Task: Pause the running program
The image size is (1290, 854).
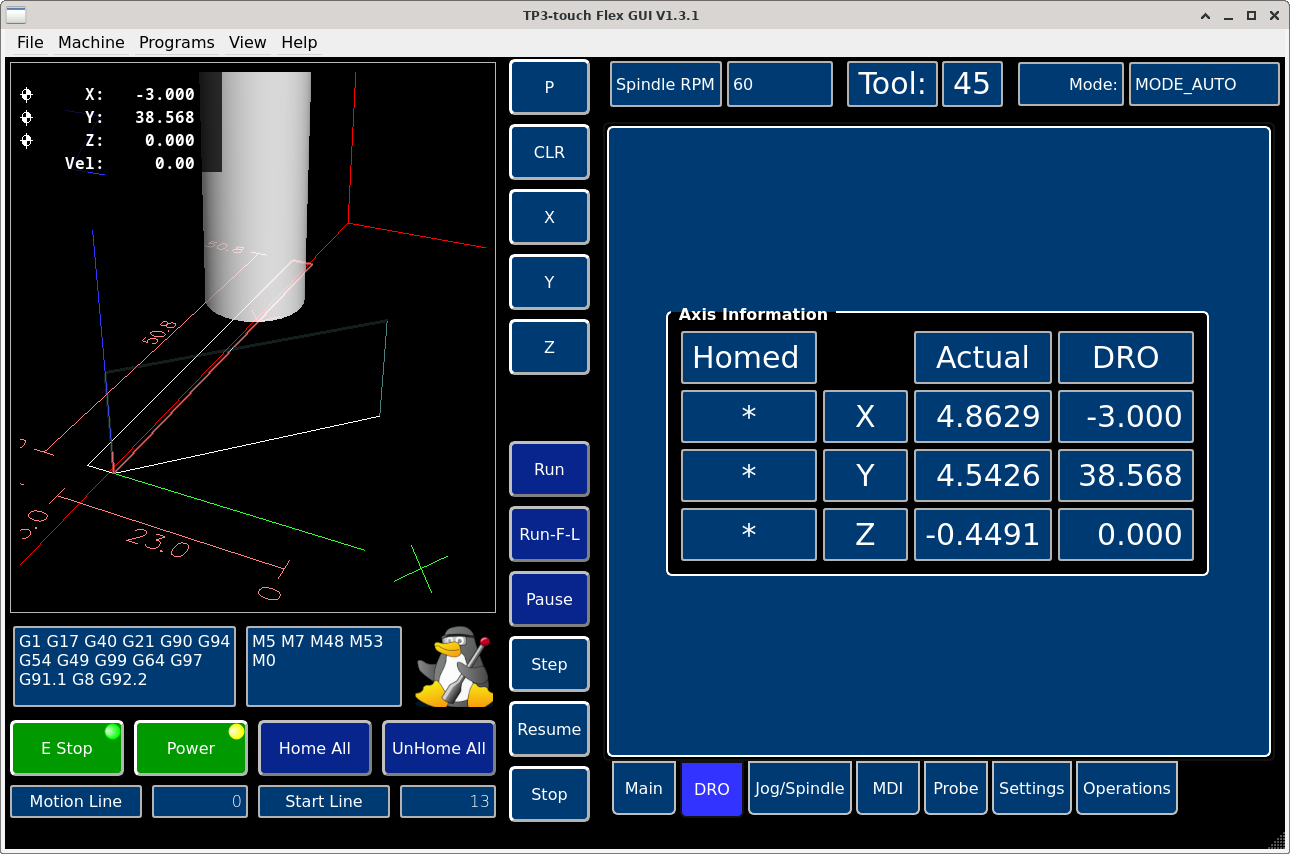Action: tap(549, 599)
